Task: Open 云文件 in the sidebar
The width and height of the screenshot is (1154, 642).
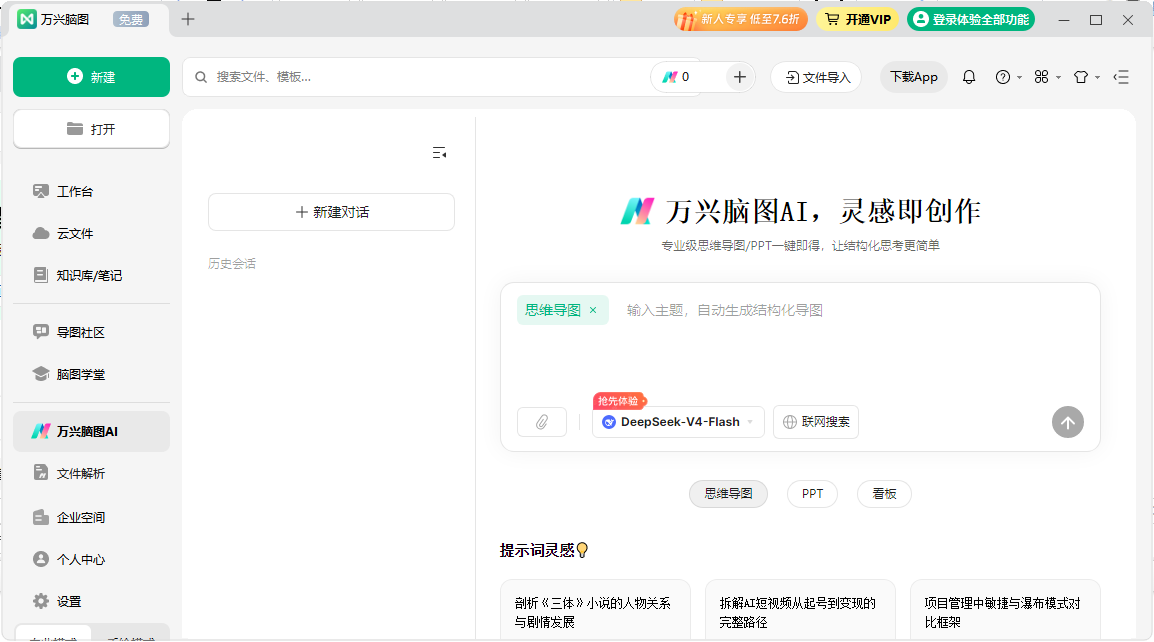Action: point(91,233)
